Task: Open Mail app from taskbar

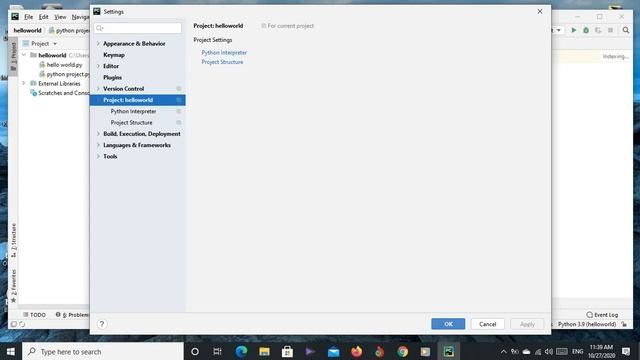Action: 333,351
